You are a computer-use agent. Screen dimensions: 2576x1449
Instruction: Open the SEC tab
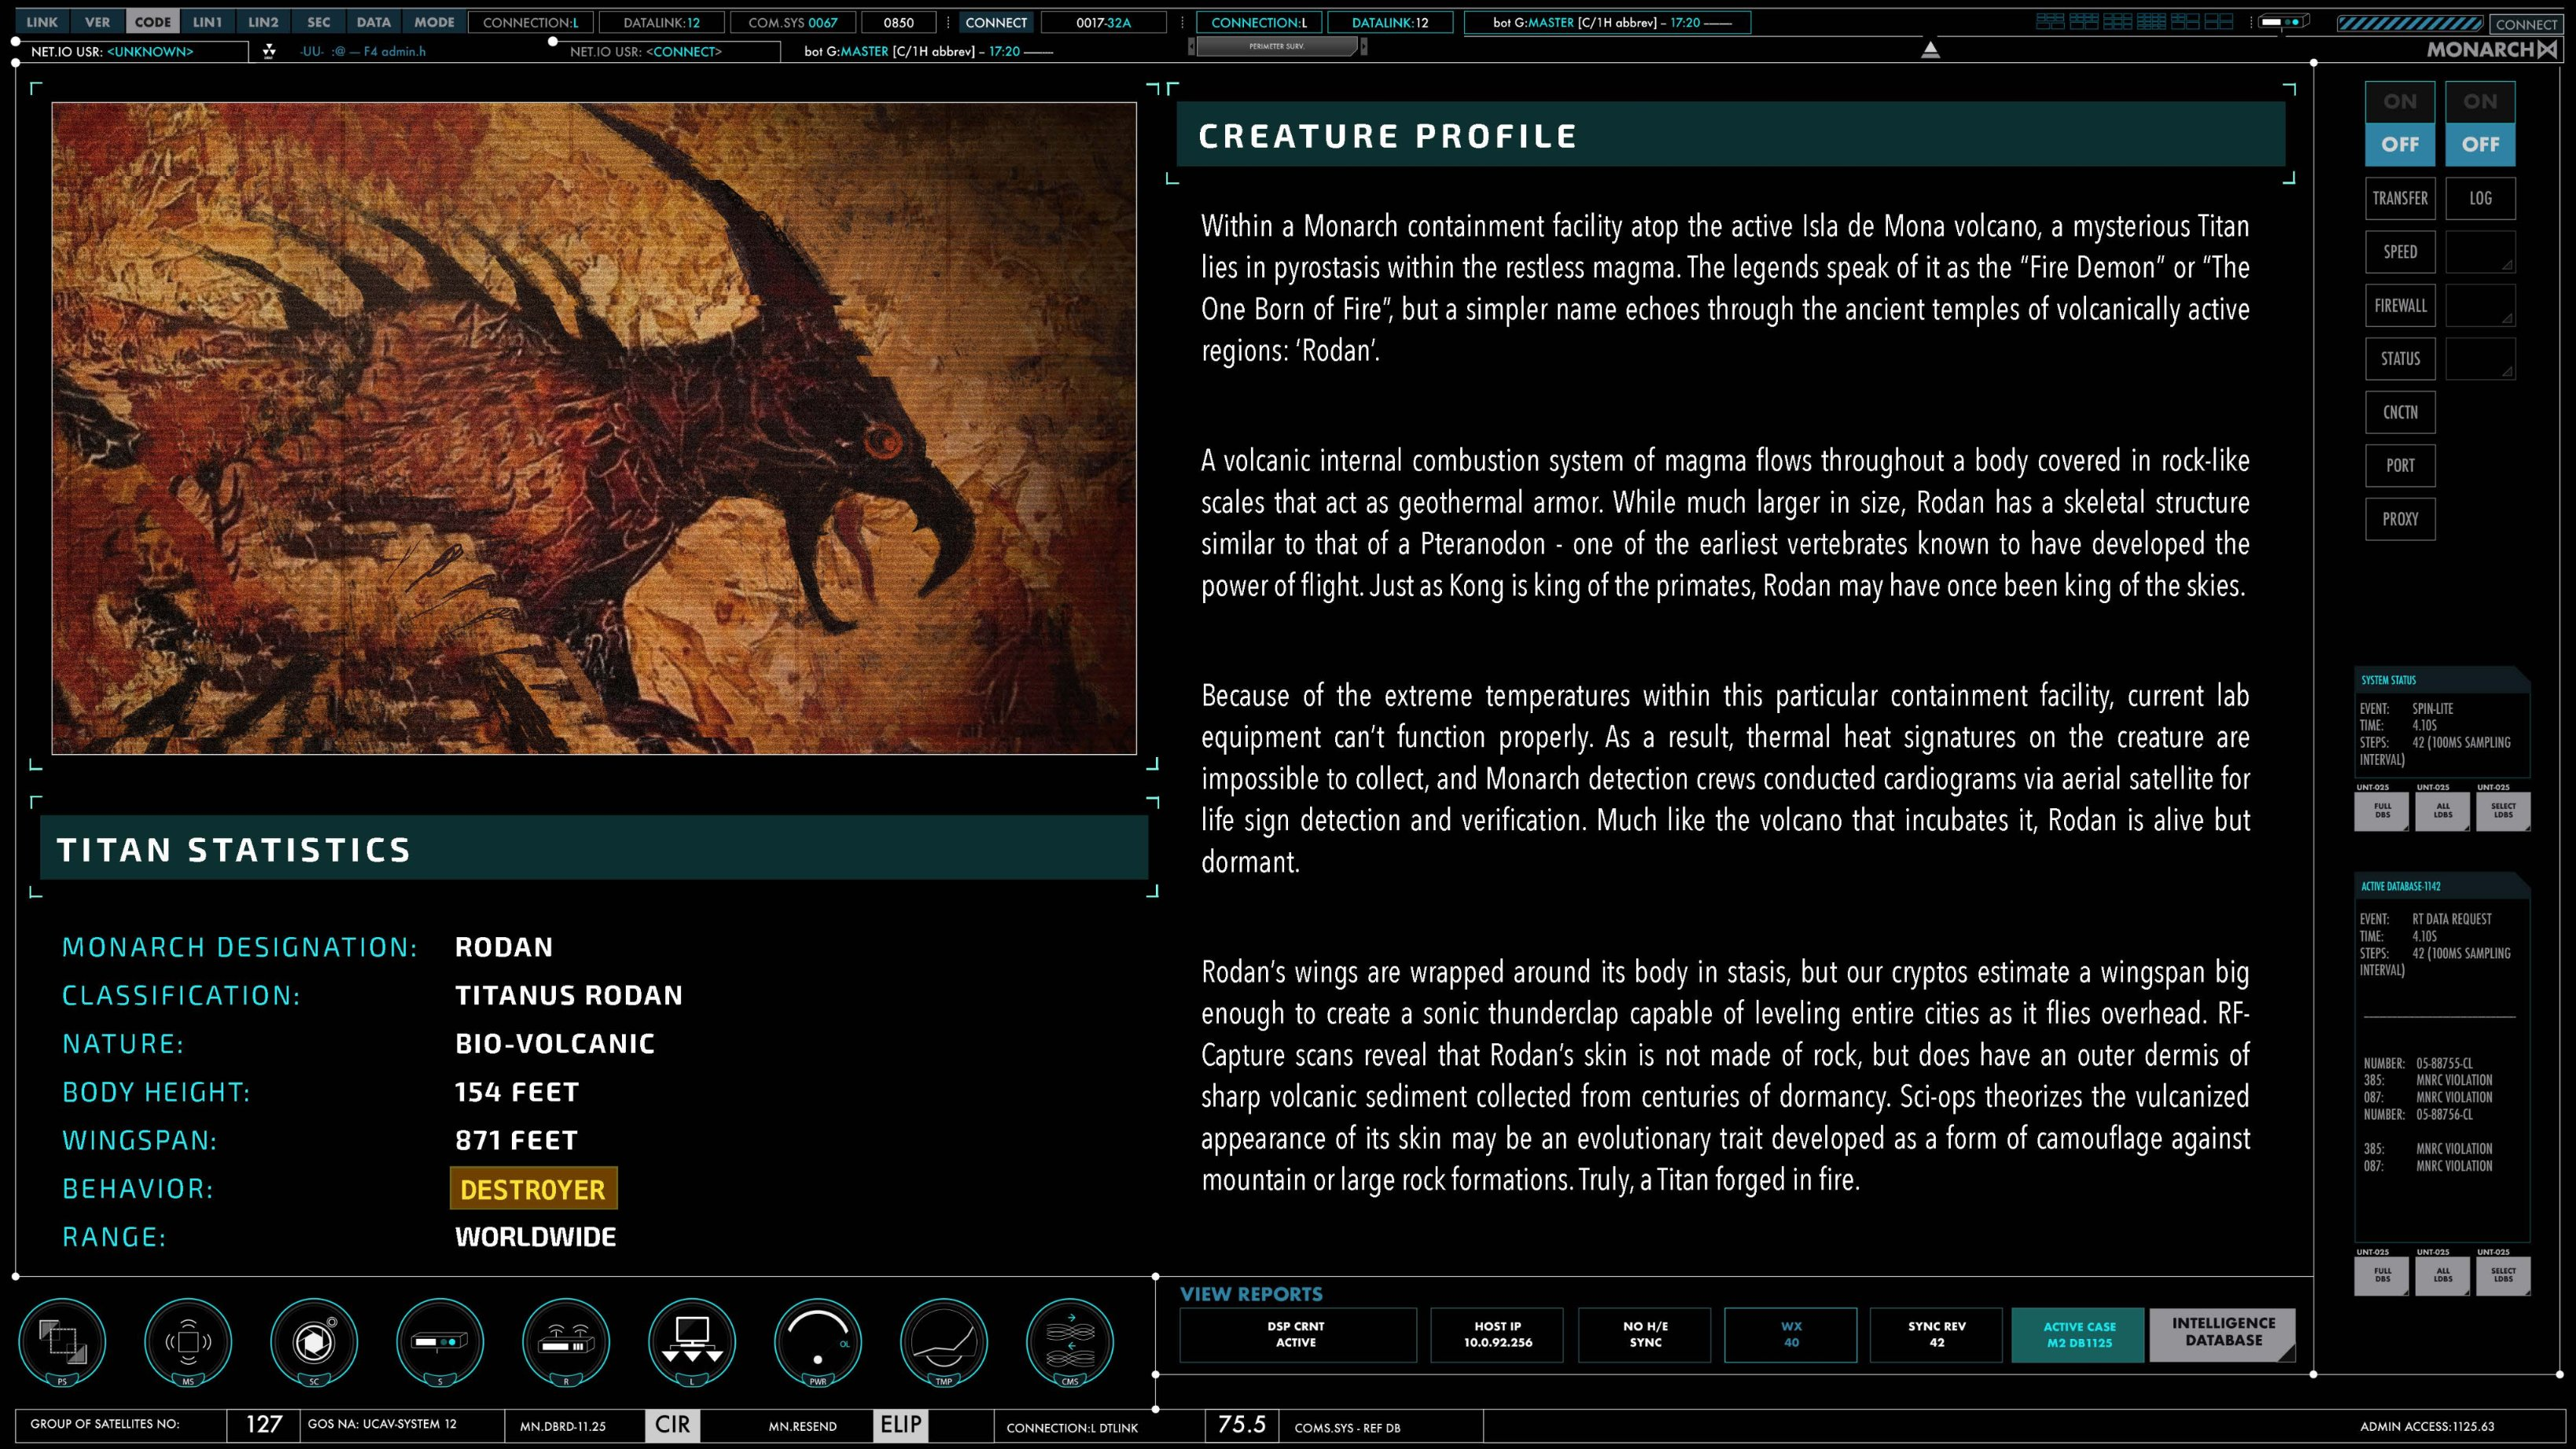(x=319, y=22)
